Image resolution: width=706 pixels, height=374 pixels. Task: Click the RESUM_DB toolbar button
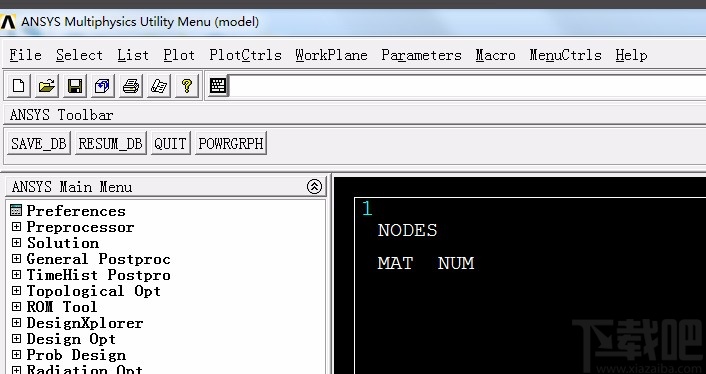point(111,143)
